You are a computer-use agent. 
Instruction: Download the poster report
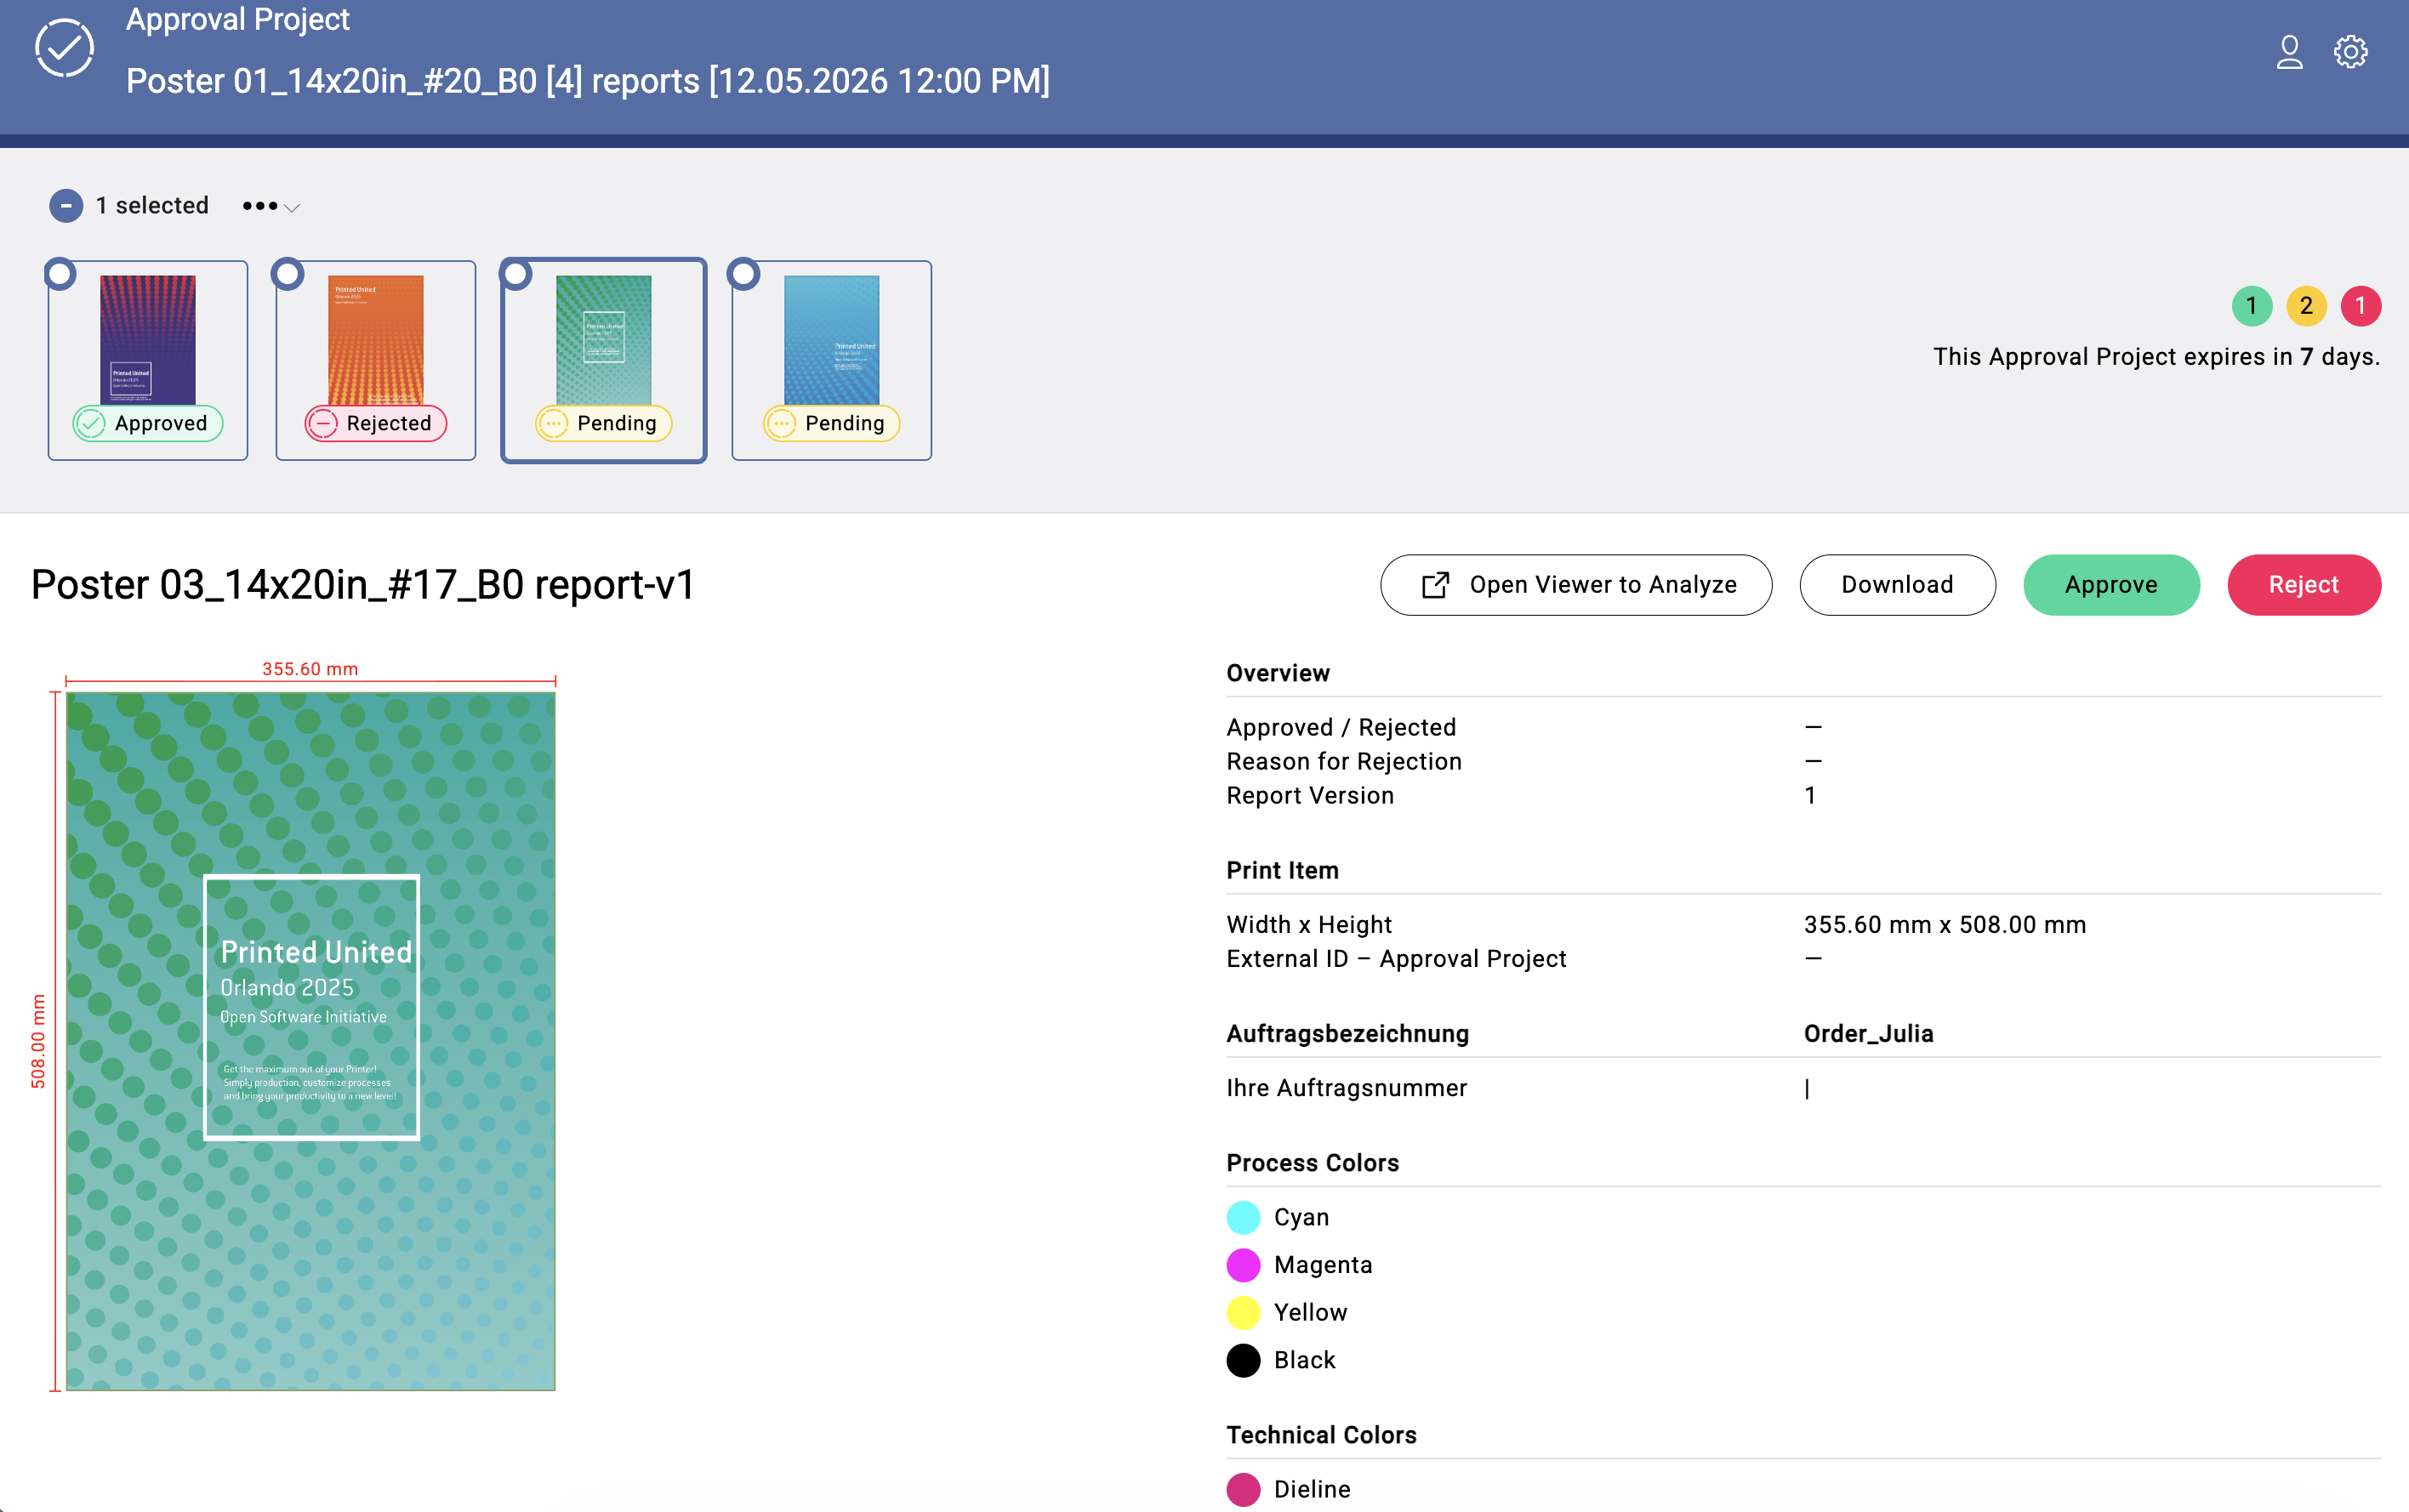click(x=1897, y=585)
